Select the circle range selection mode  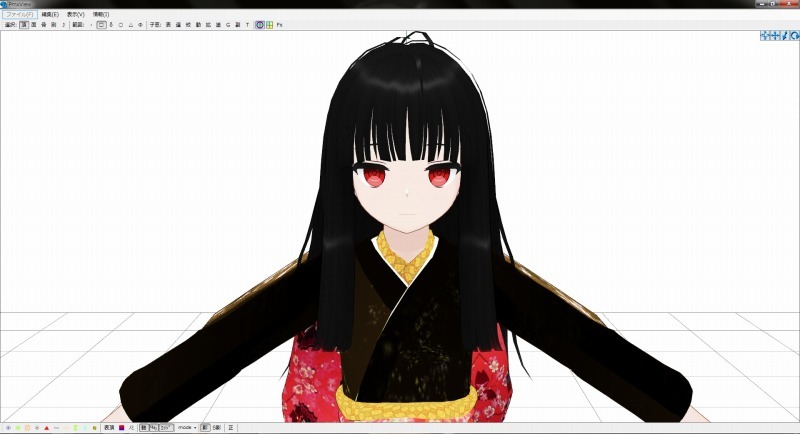[121, 24]
